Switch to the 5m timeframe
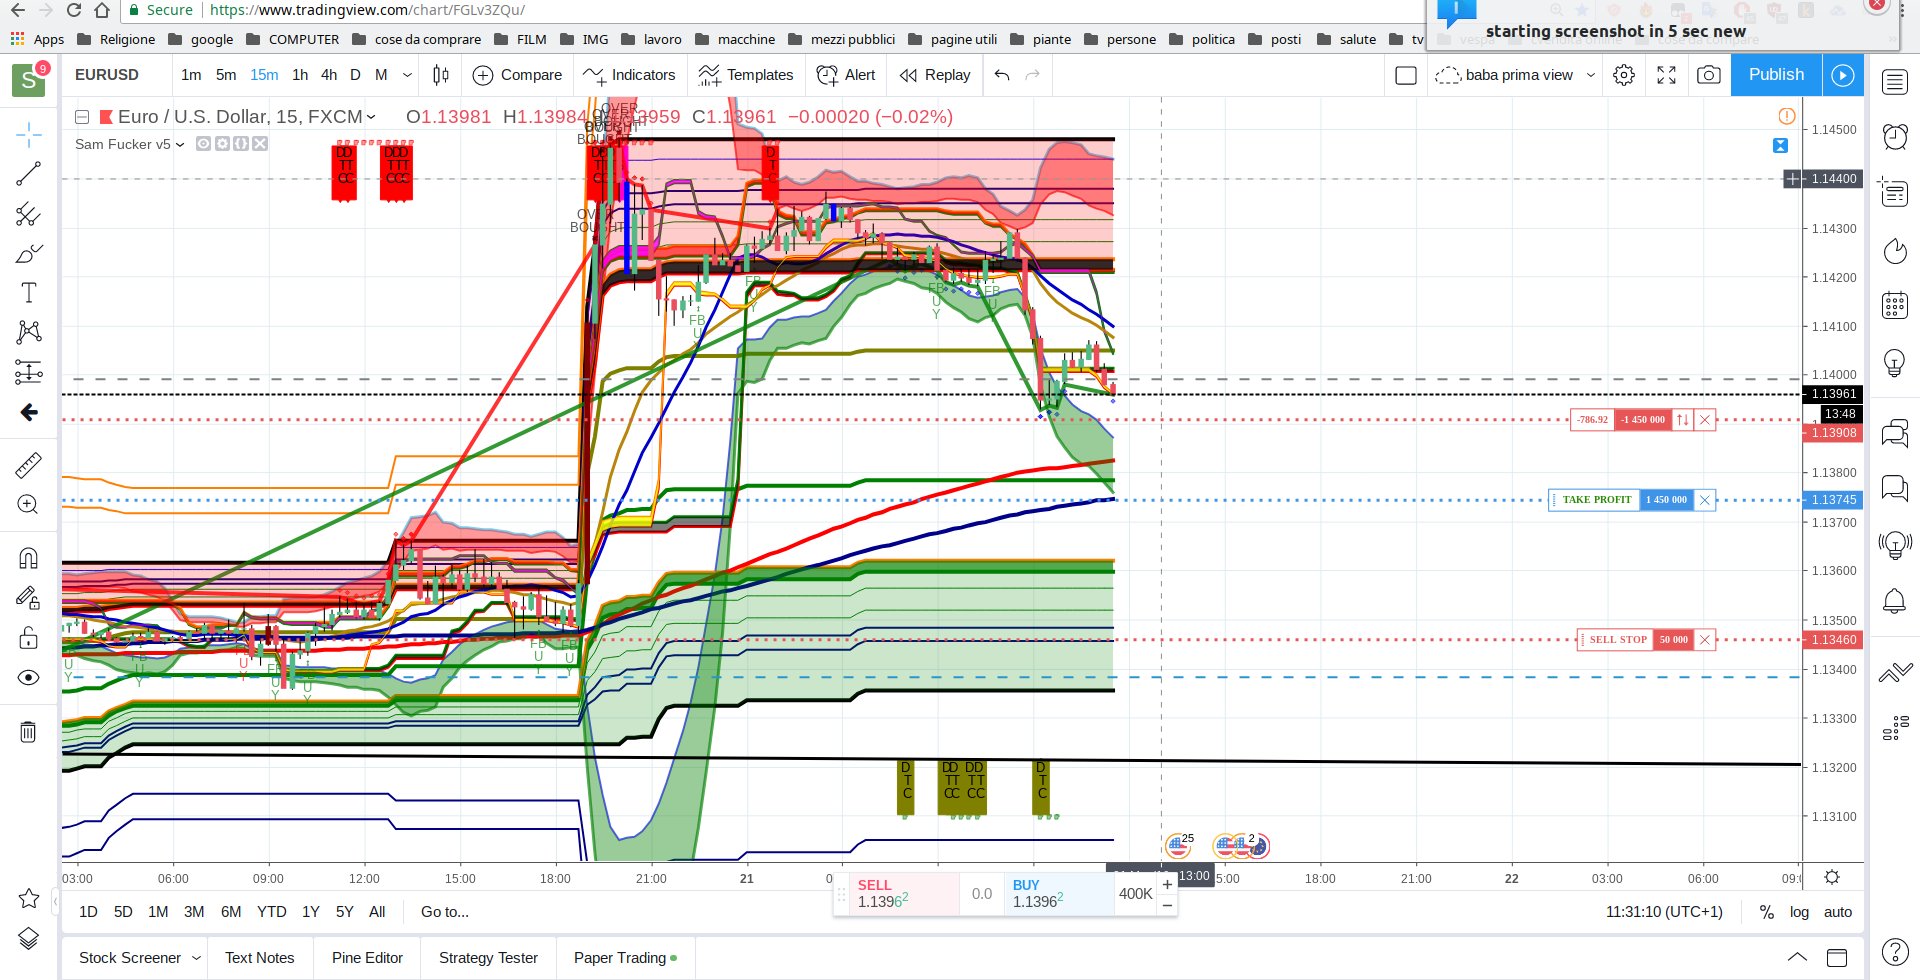This screenshot has height=980, width=1920. click(x=226, y=75)
